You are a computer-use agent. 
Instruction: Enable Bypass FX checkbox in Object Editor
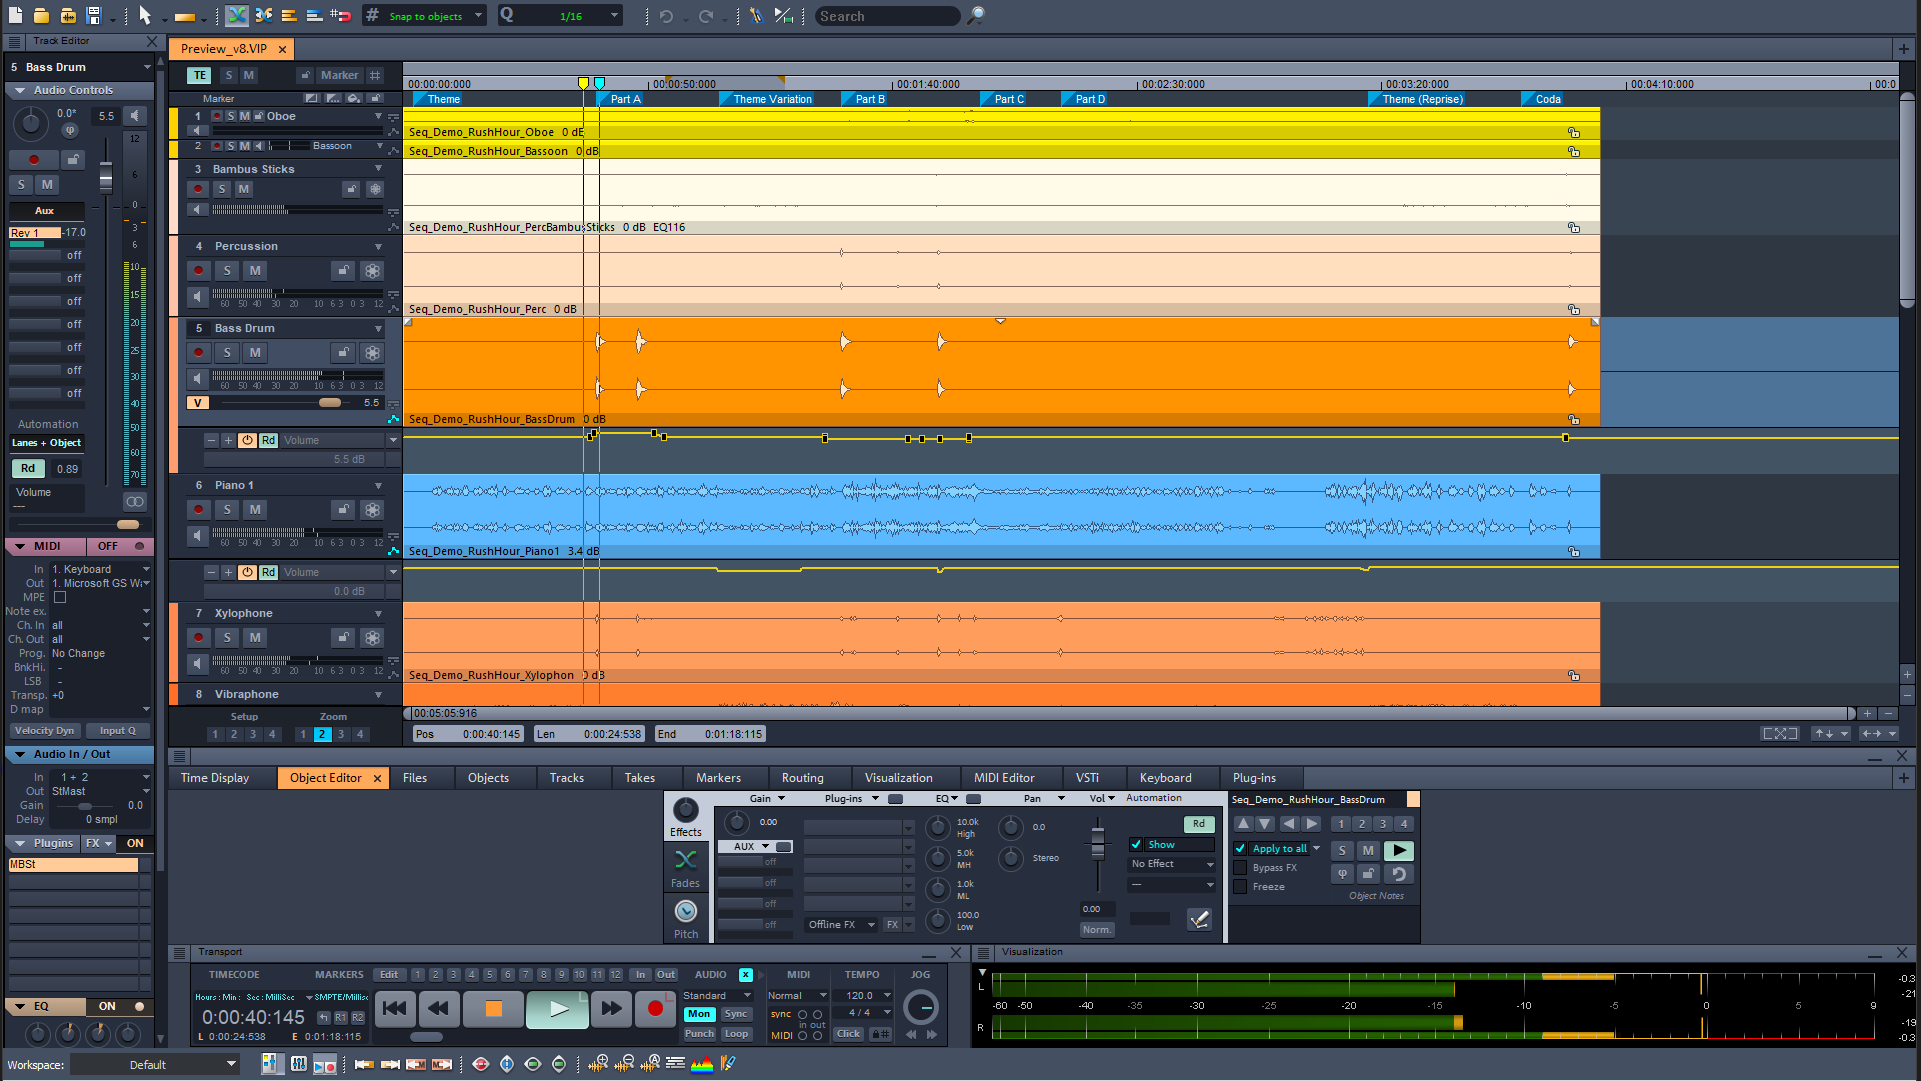tap(1240, 868)
